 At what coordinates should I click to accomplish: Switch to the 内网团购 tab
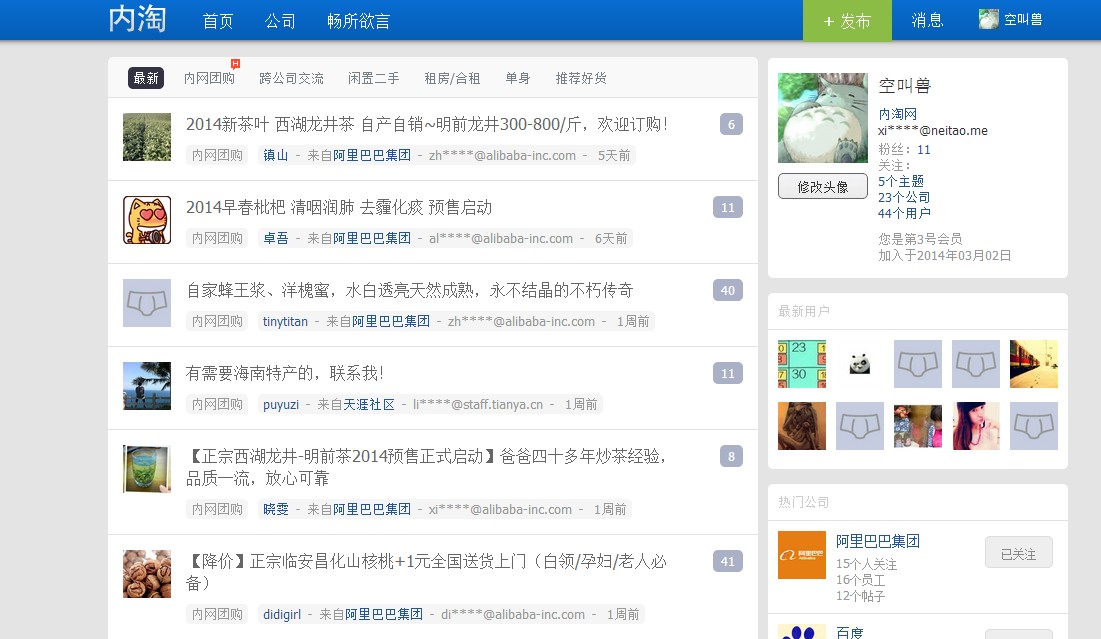point(209,78)
